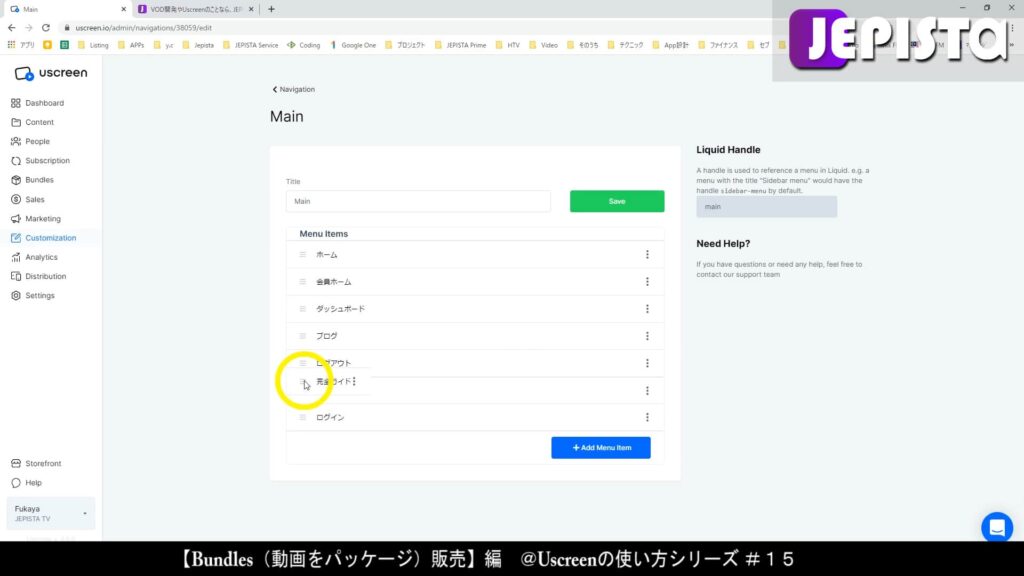Go to People in the sidebar

30,141
